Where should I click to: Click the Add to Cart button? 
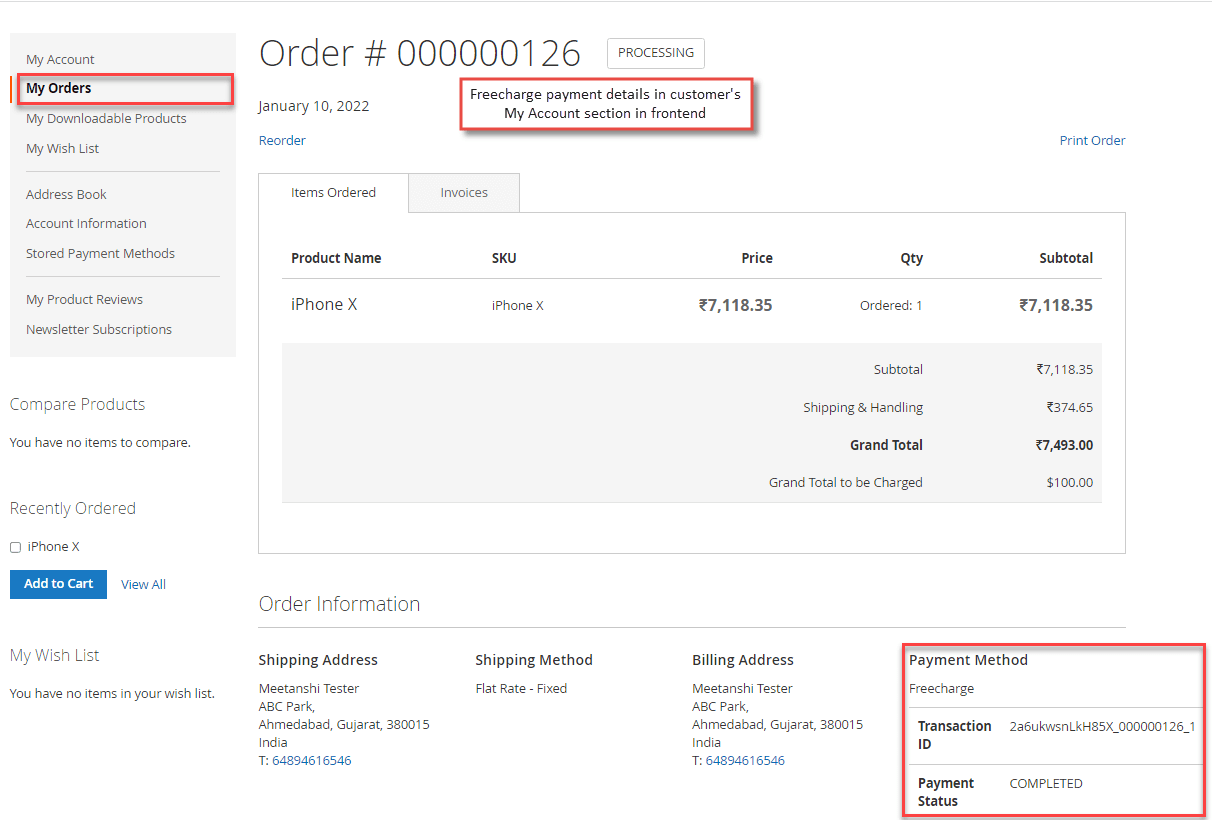[58, 584]
